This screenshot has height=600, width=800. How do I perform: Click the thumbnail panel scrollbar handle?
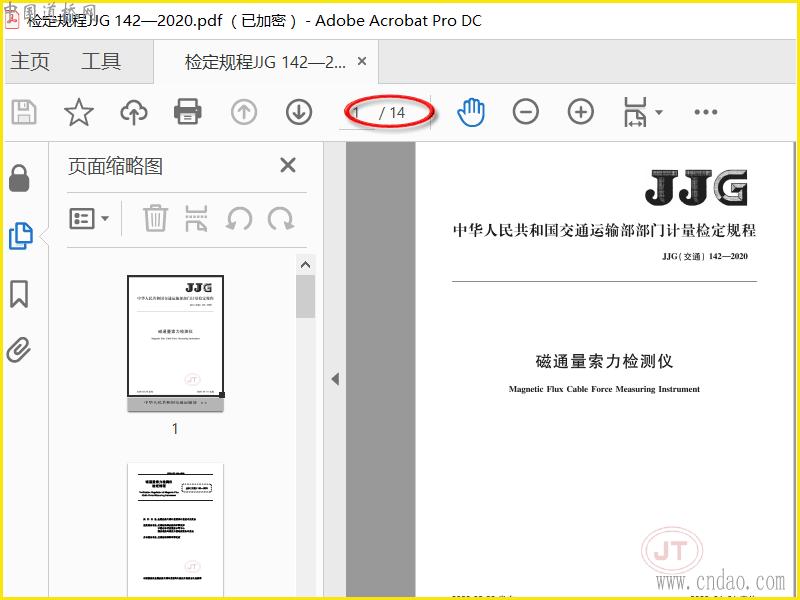click(305, 296)
